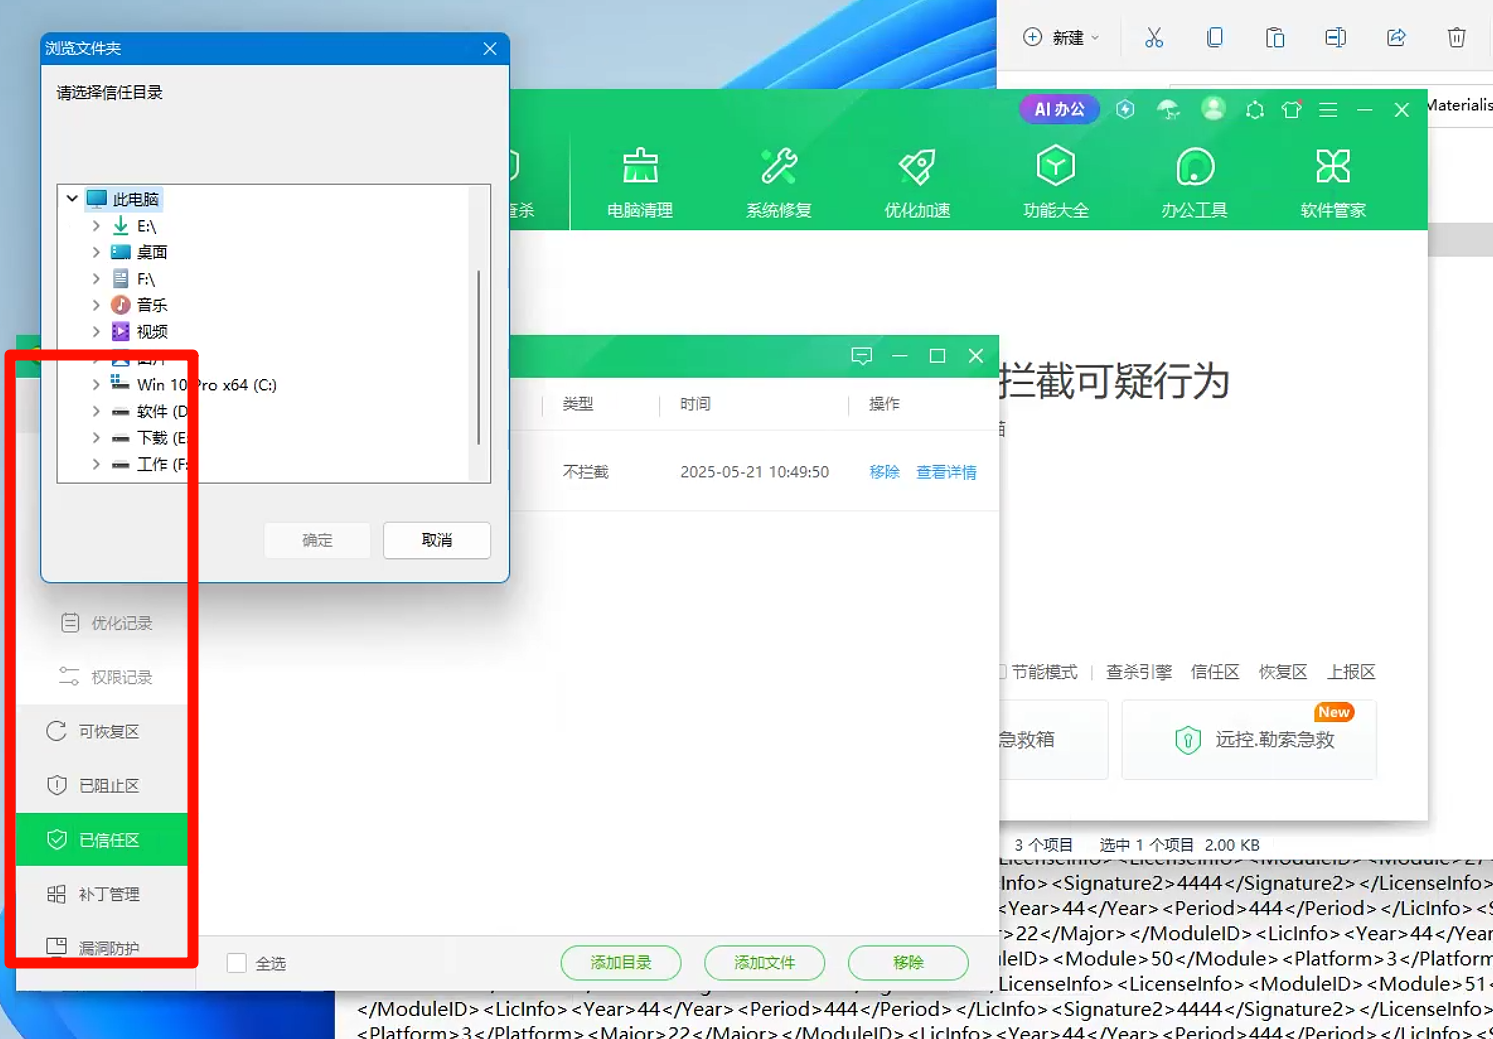This screenshot has width=1493, height=1039.
Task: Click the shield icon beside AI办公
Action: pos(1125,109)
